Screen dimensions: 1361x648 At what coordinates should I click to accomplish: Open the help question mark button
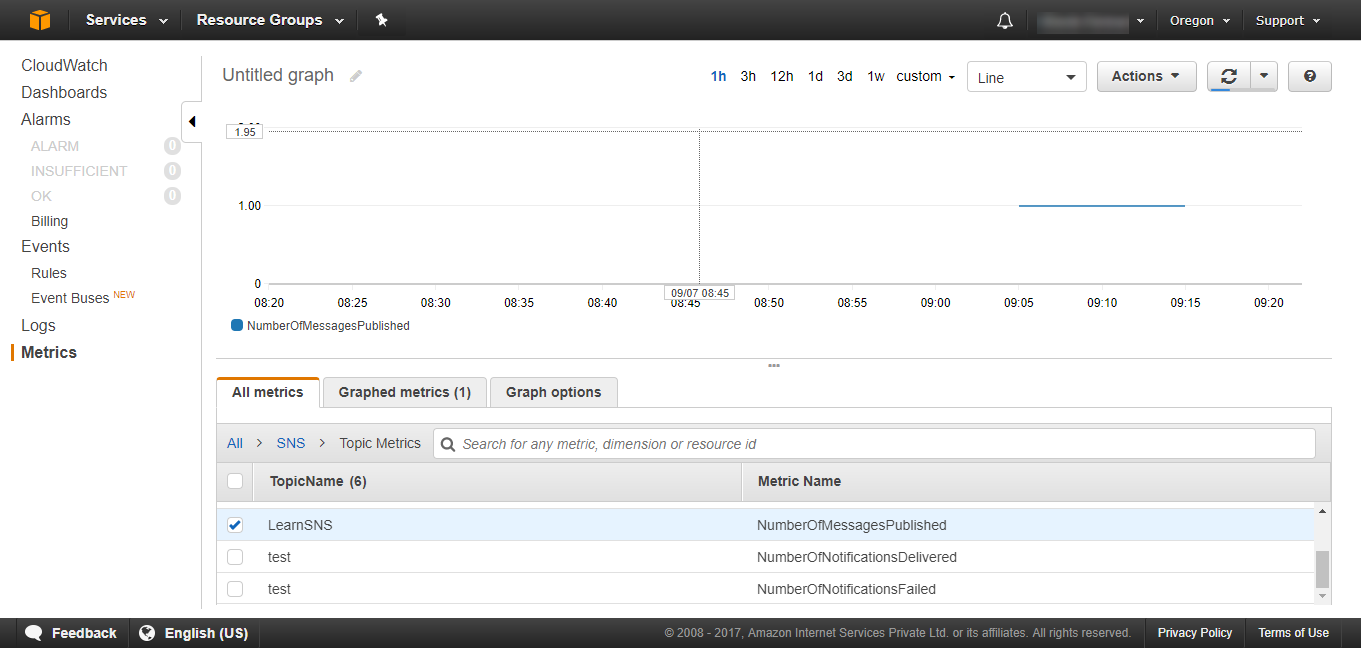pyautogui.click(x=1310, y=76)
